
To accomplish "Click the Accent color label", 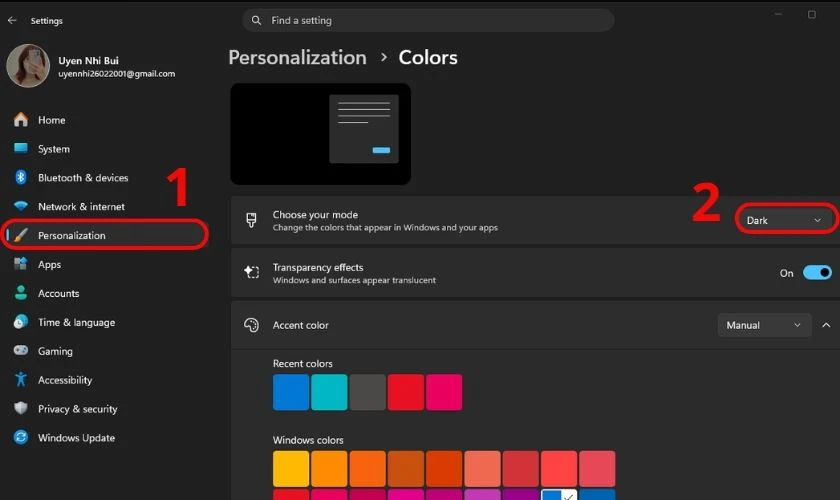I will coord(301,325).
